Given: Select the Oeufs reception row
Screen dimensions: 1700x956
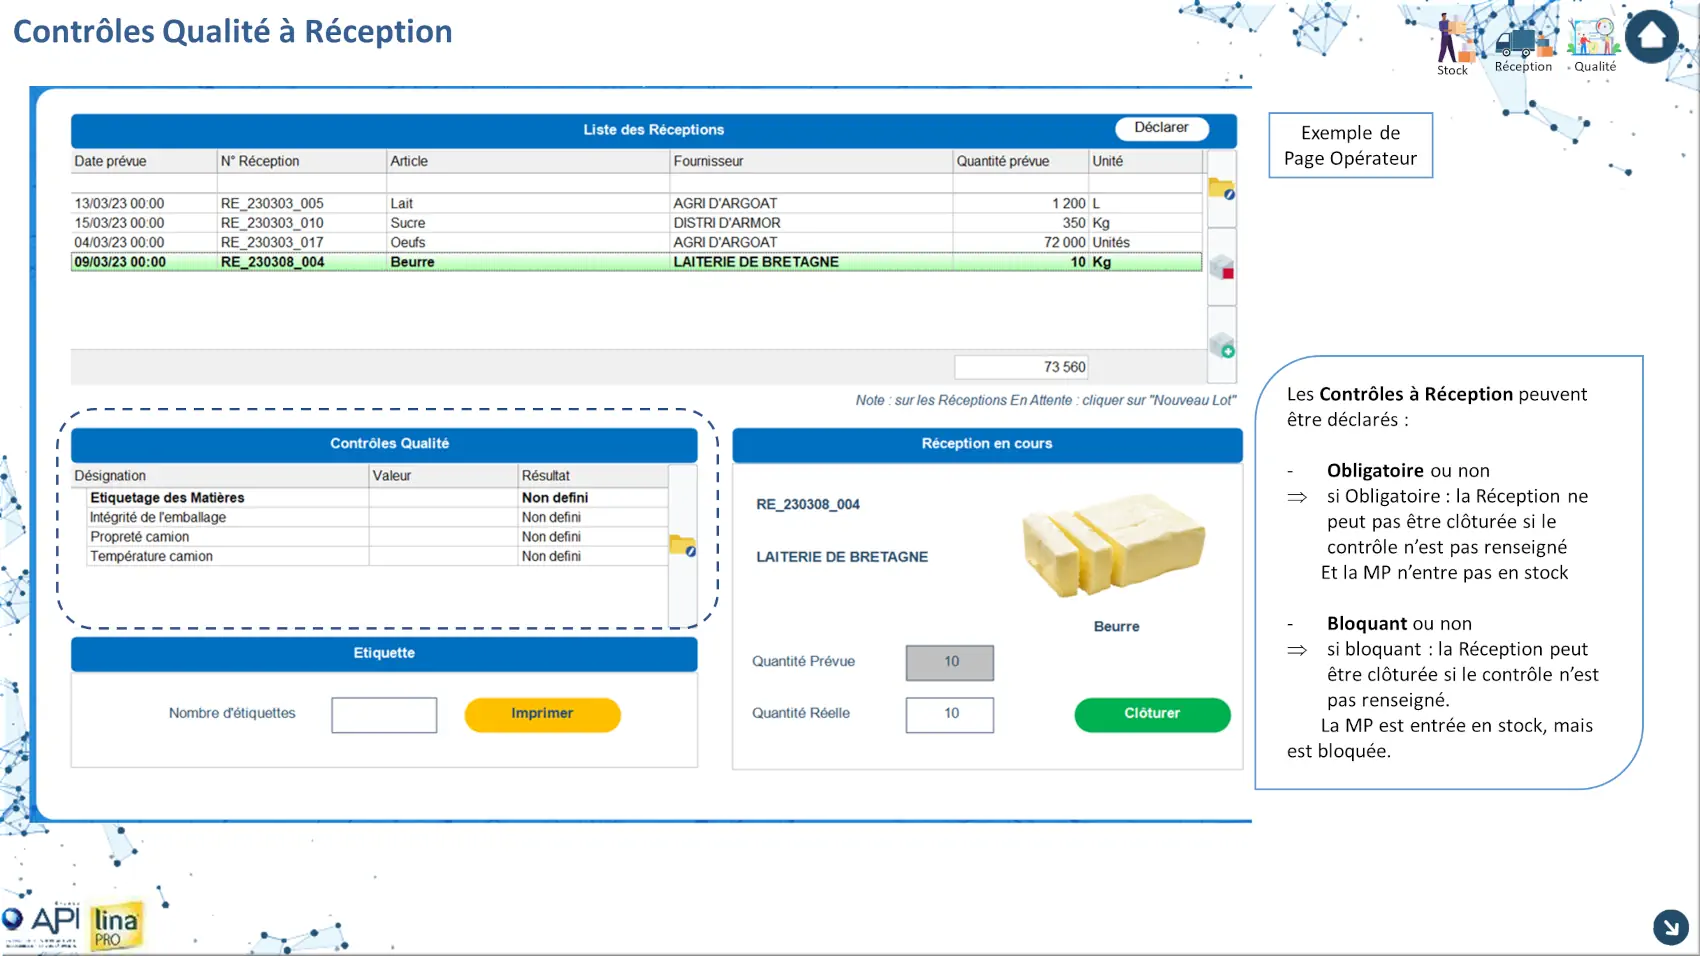Looking at the screenshot, I should (x=636, y=242).
